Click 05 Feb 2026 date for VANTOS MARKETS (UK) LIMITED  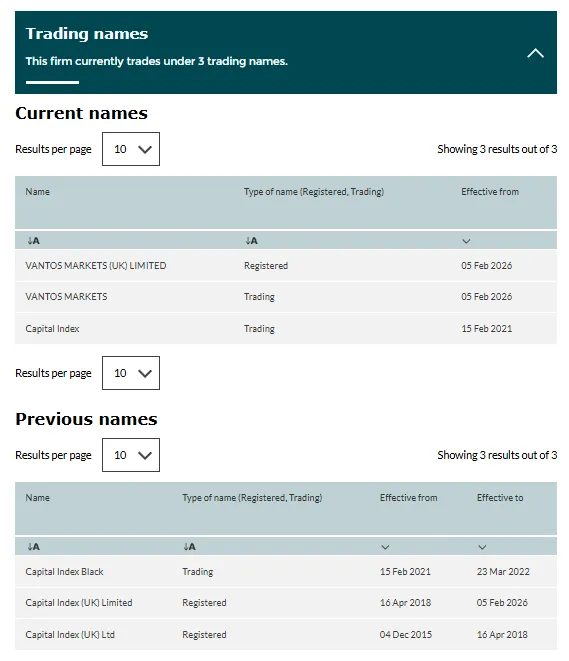click(x=486, y=266)
